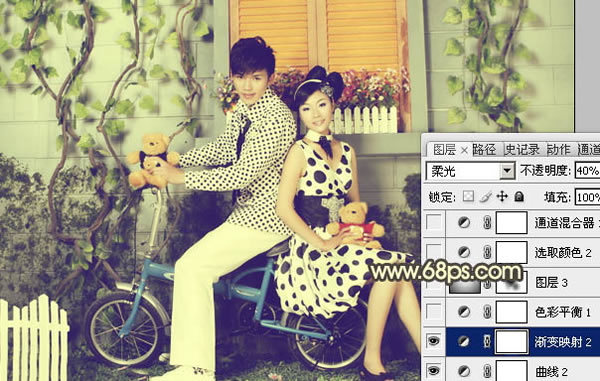Toggle lock transparent pixels icon

pos(468,197)
